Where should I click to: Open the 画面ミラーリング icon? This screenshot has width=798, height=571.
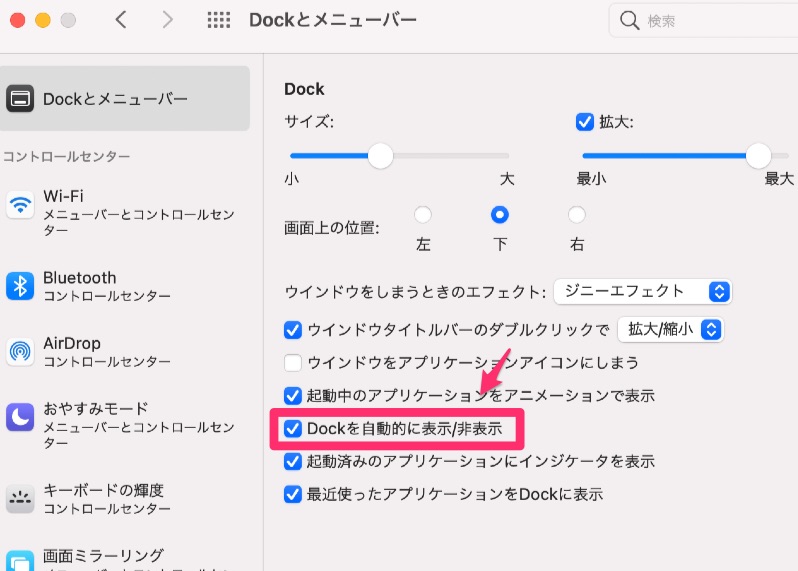[x=20, y=562]
